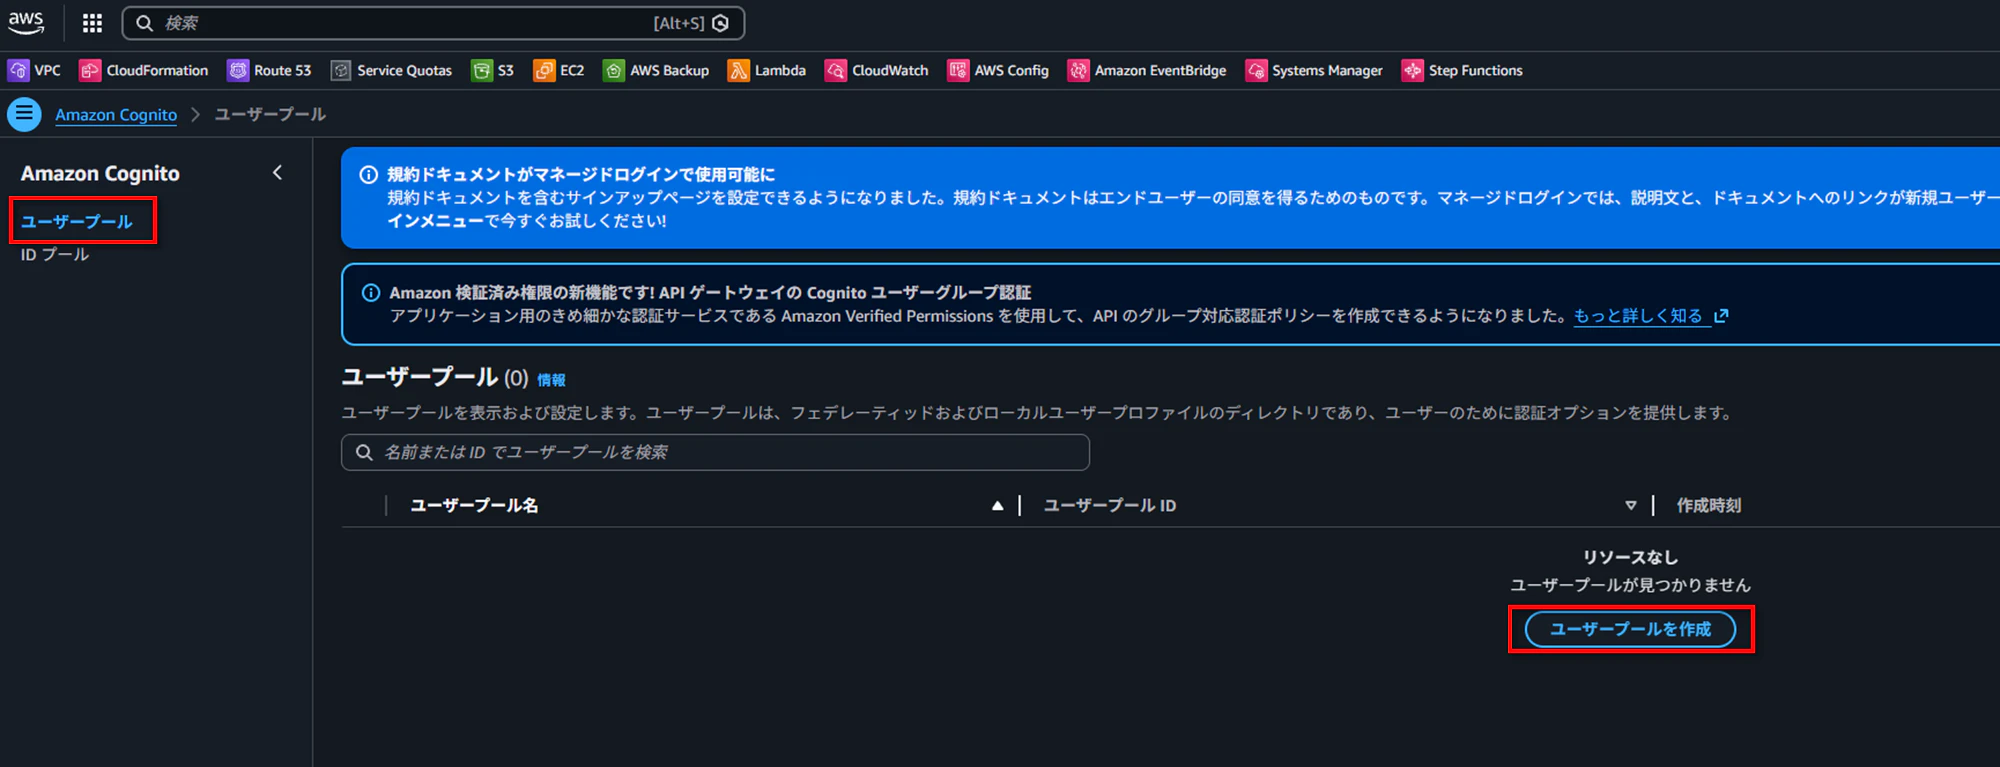Click the ユーザープール名 column header
The image size is (2000, 767).
(474, 506)
